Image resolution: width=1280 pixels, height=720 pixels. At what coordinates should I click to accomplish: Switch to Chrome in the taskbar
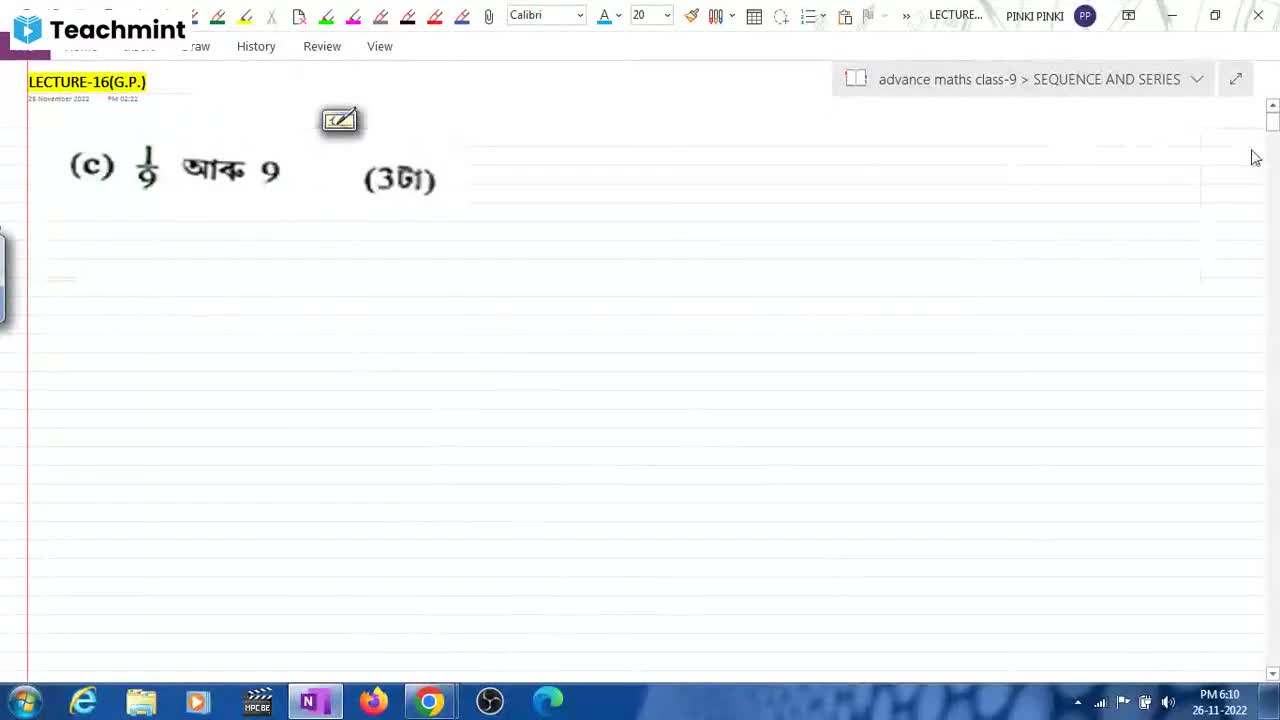click(431, 702)
